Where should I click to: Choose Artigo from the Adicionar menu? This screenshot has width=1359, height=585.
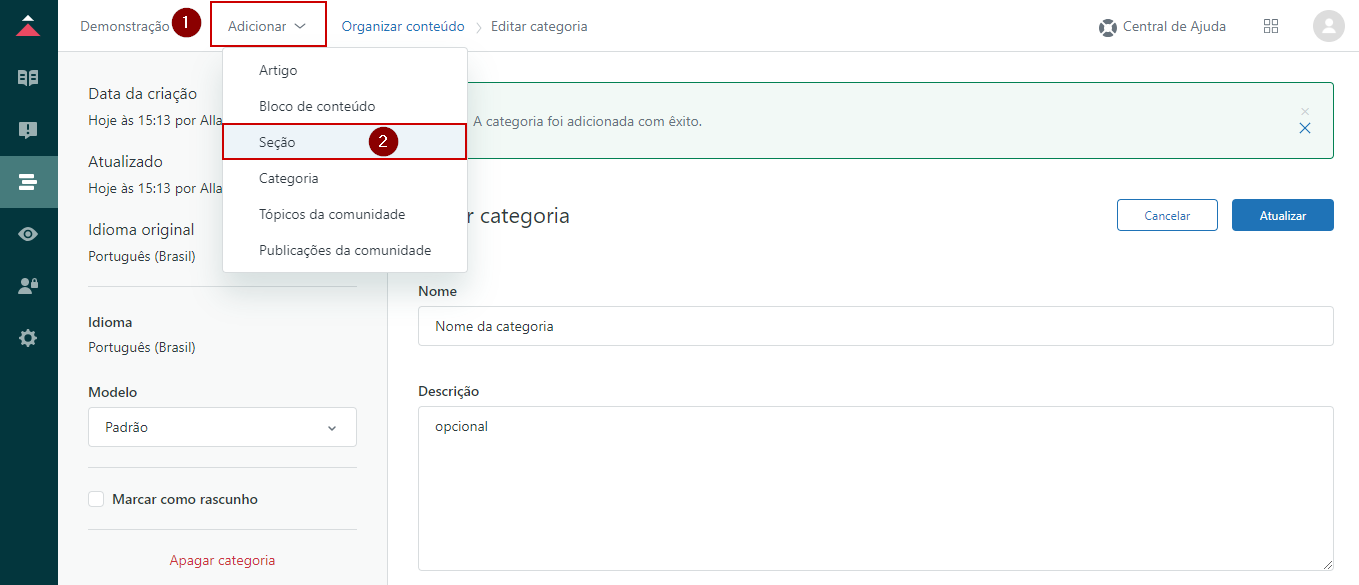click(x=278, y=70)
